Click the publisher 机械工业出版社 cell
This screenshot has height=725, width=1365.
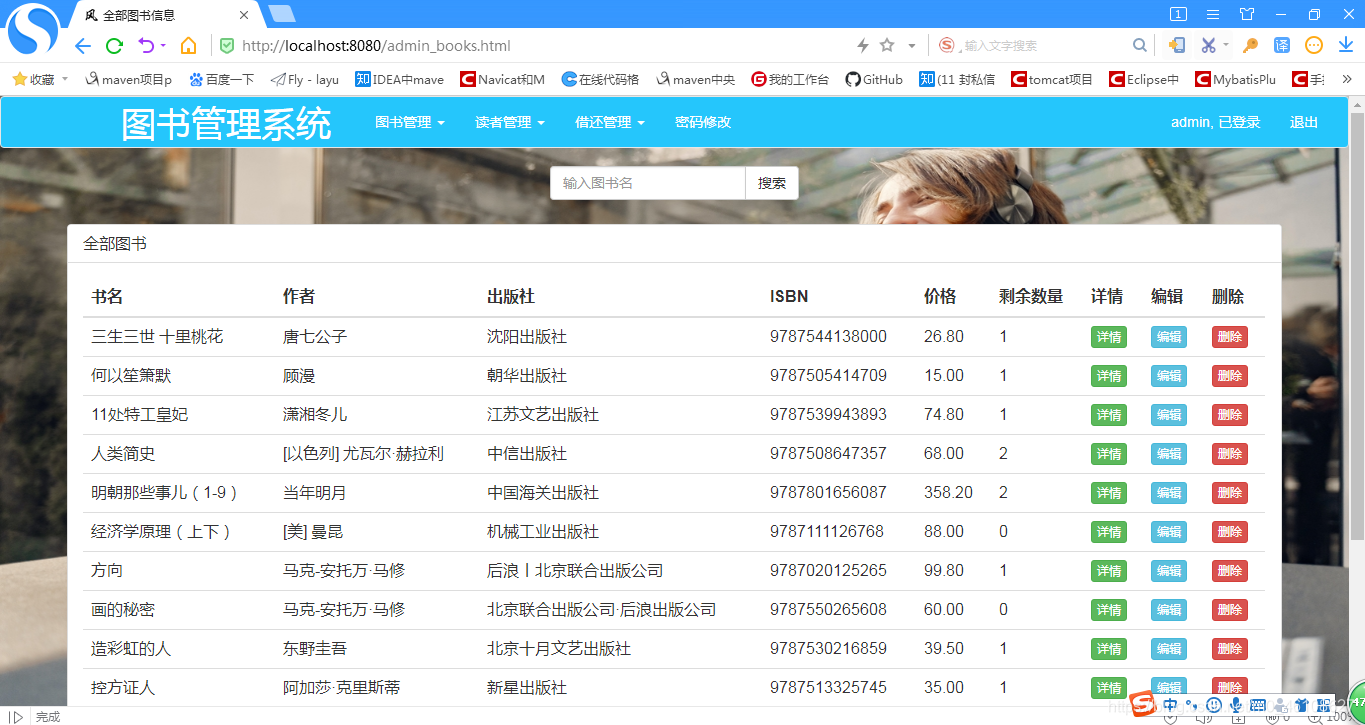pyautogui.click(x=543, y=532)
